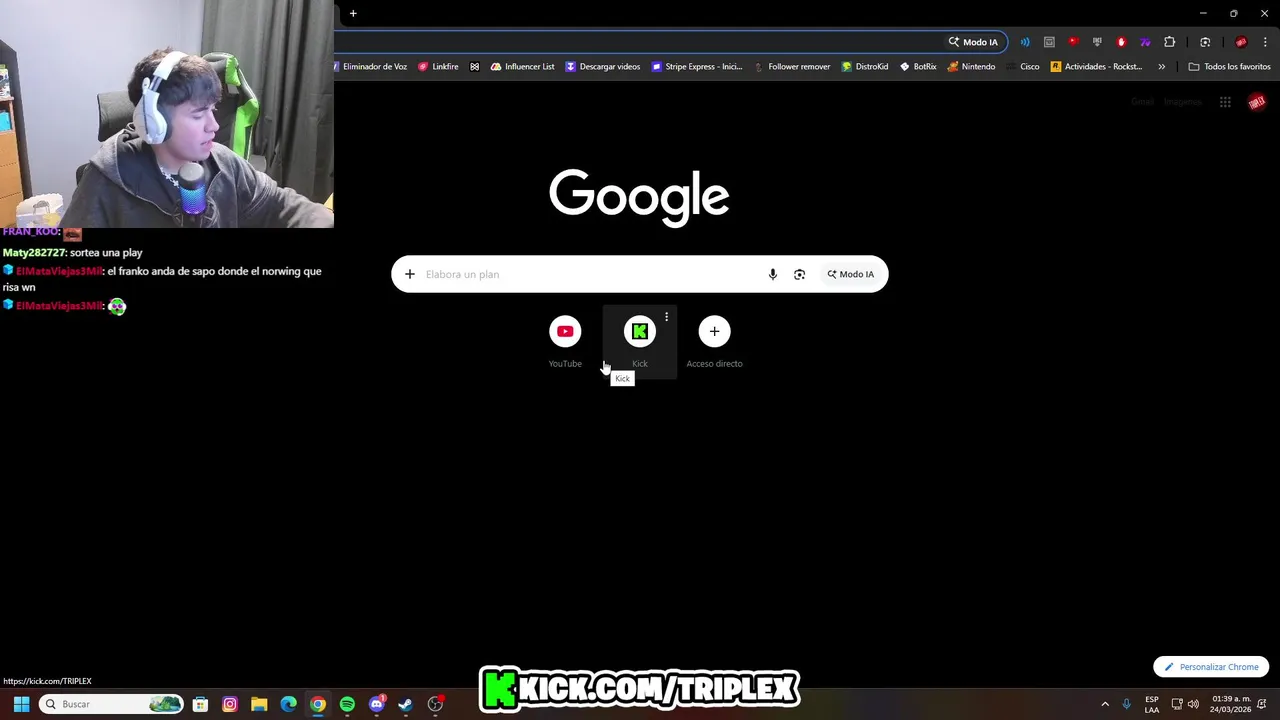Start a voice search with the microphone
This screenshot has height=720, width=1280.
click(772, 274)
